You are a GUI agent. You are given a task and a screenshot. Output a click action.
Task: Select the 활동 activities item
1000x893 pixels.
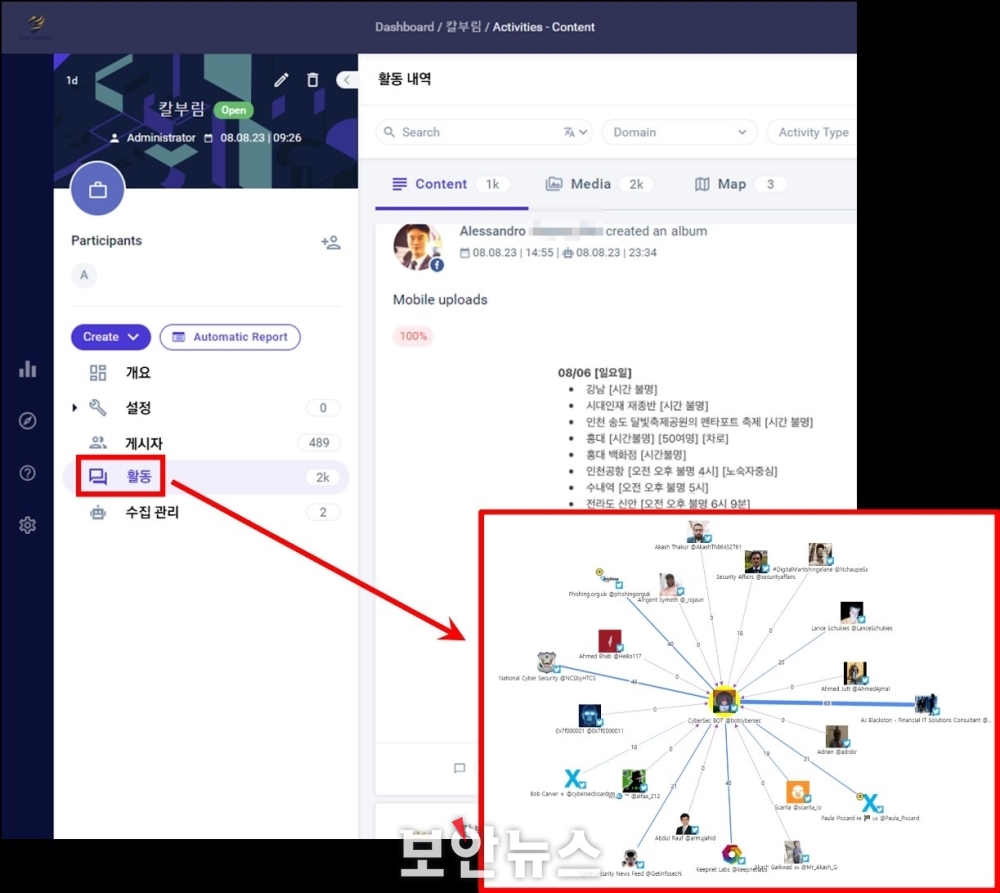coord(205,476)
